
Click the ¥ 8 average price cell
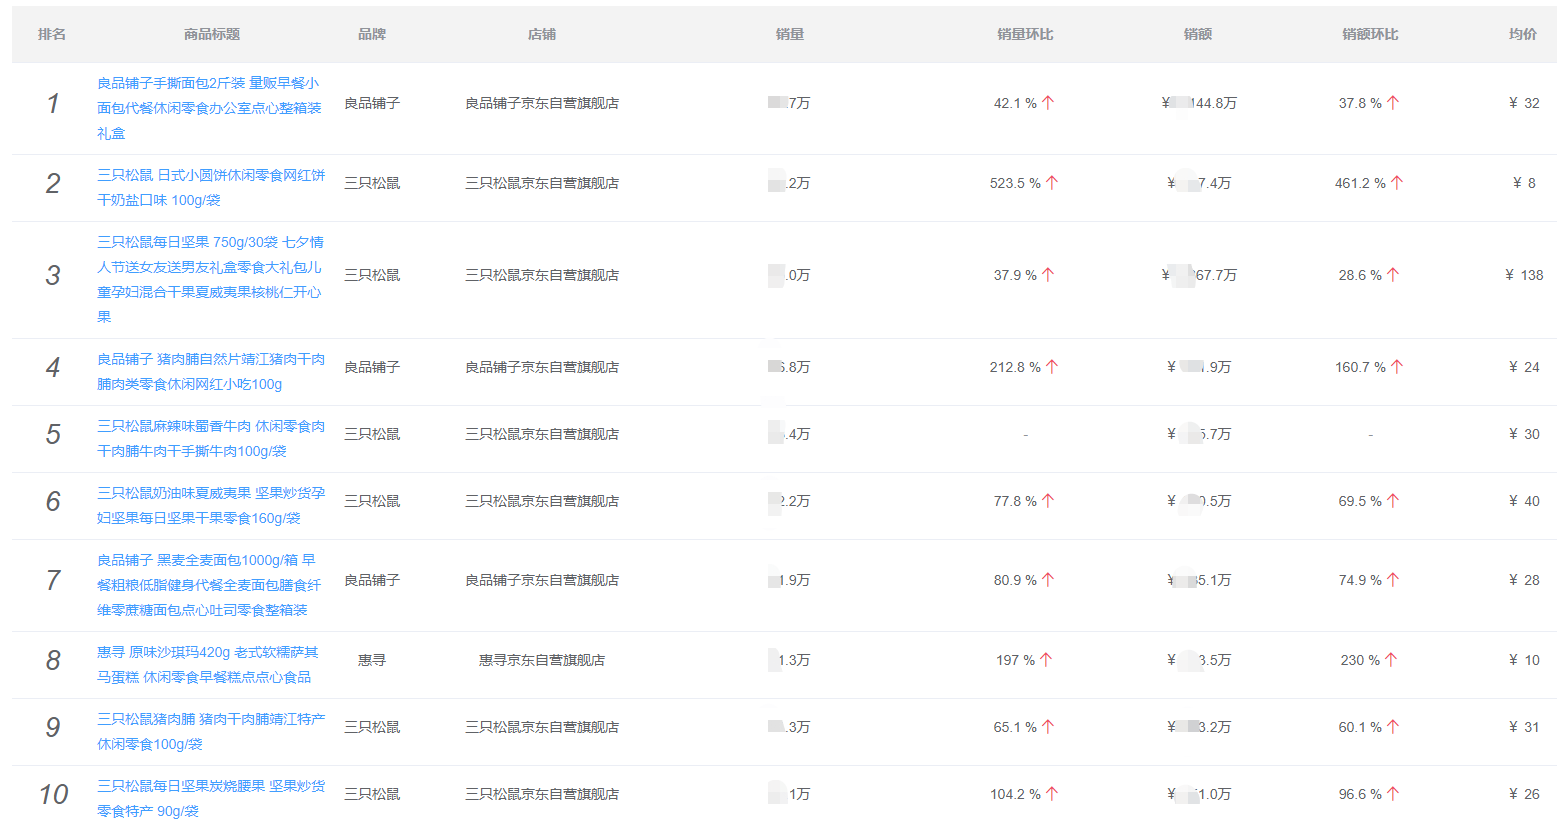coord(1524,183)
